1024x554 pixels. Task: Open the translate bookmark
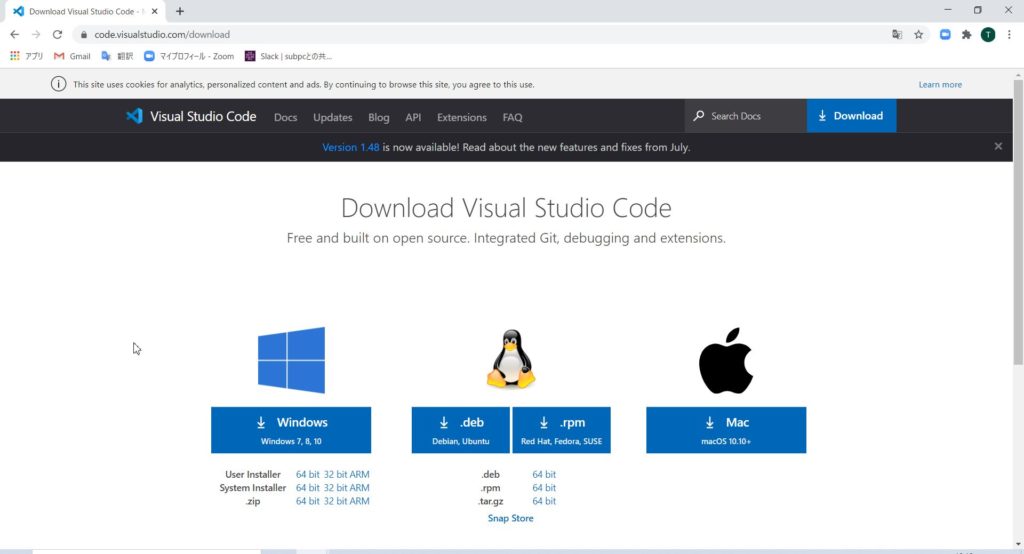click(118, 56)
